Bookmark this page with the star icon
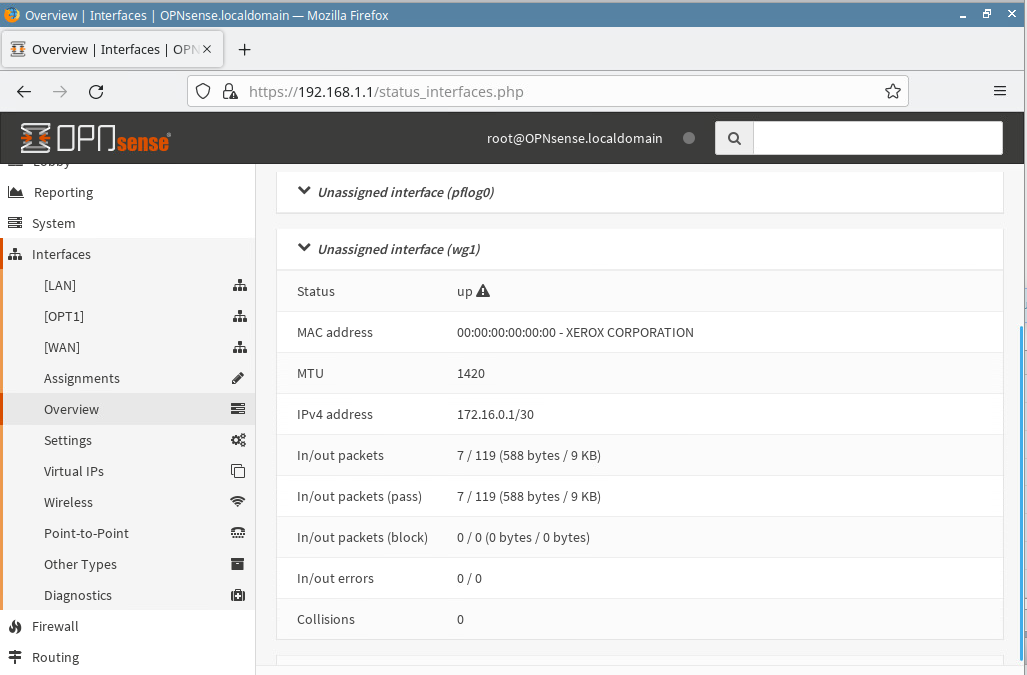1027x675 pixels. point(892,91)
